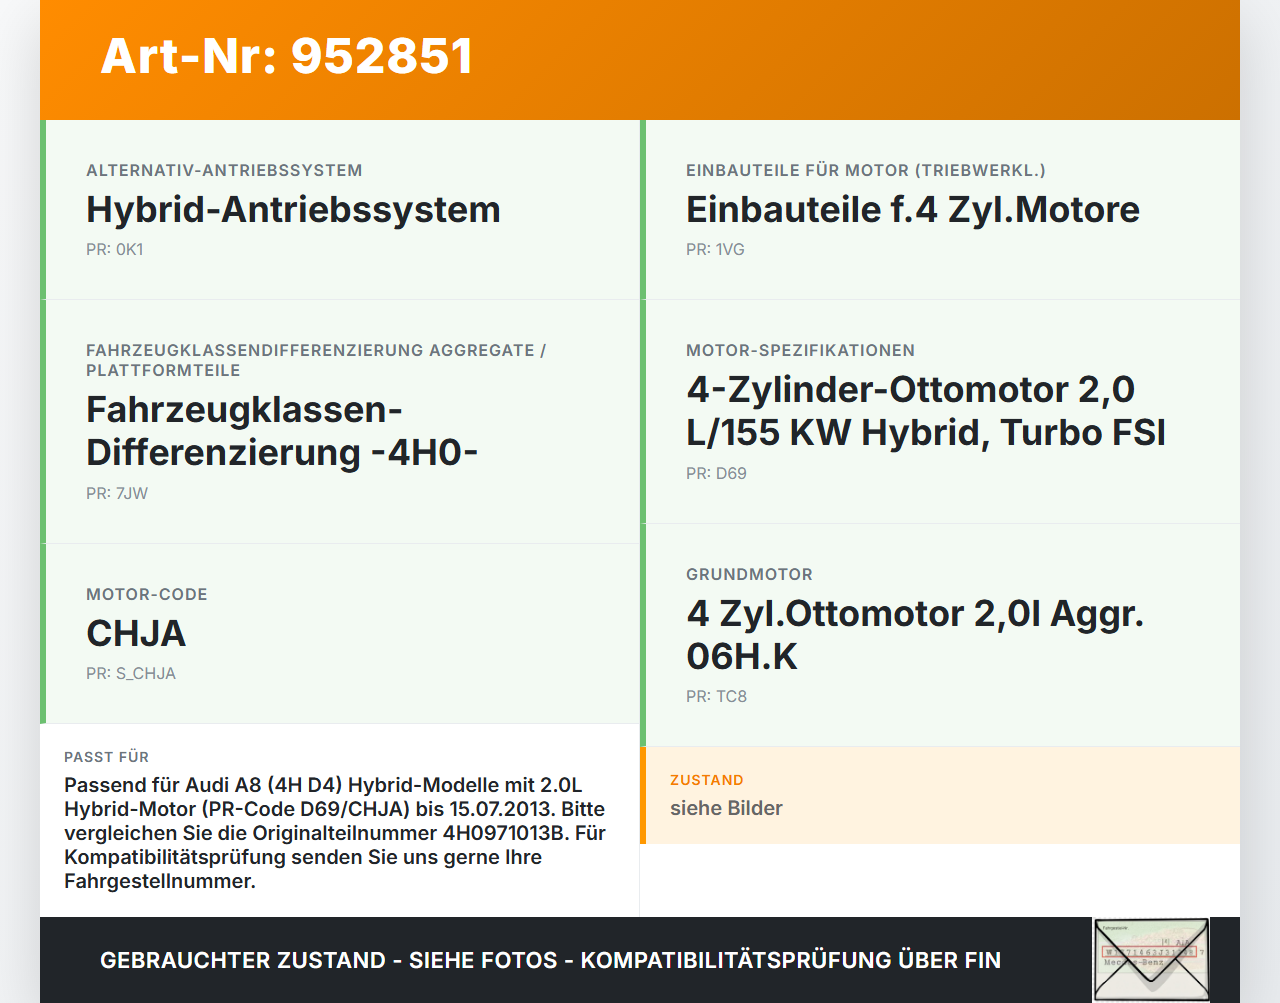This screenshot has width=1280, height=1003.
Task: Click the MOTOR-CODE label
Action: click(x=147, y=594)
